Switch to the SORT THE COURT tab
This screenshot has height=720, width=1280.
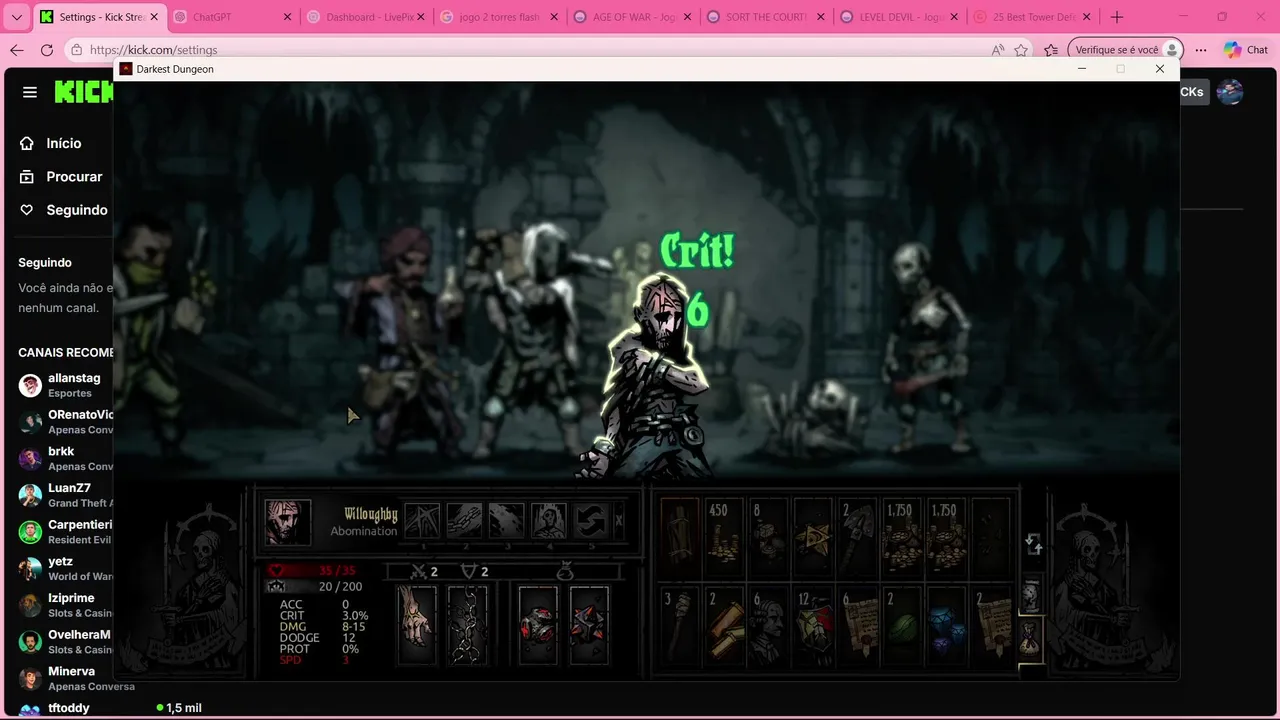coord(767,17)
